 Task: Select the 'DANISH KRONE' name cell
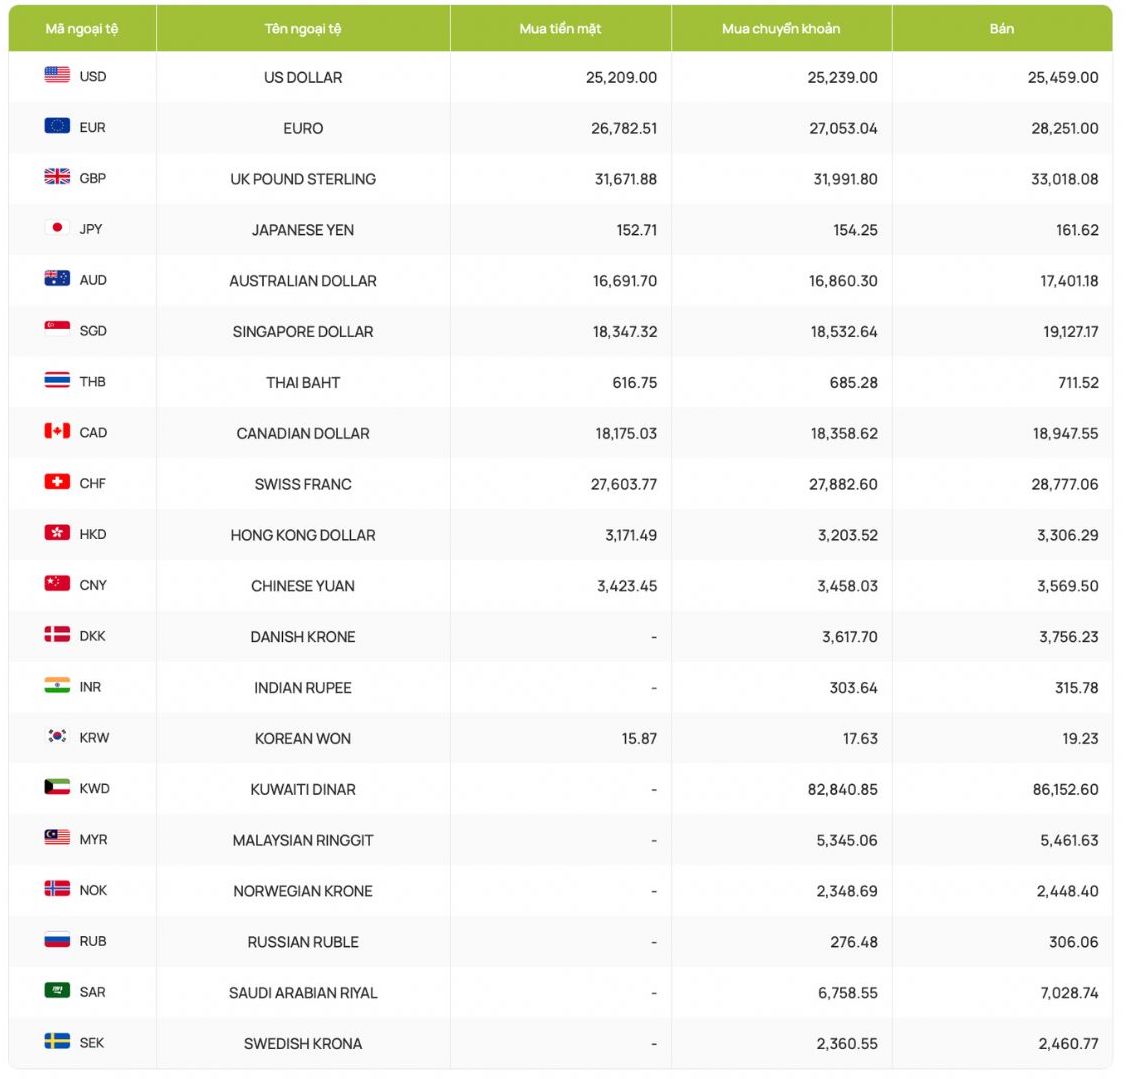pos(303,638)
